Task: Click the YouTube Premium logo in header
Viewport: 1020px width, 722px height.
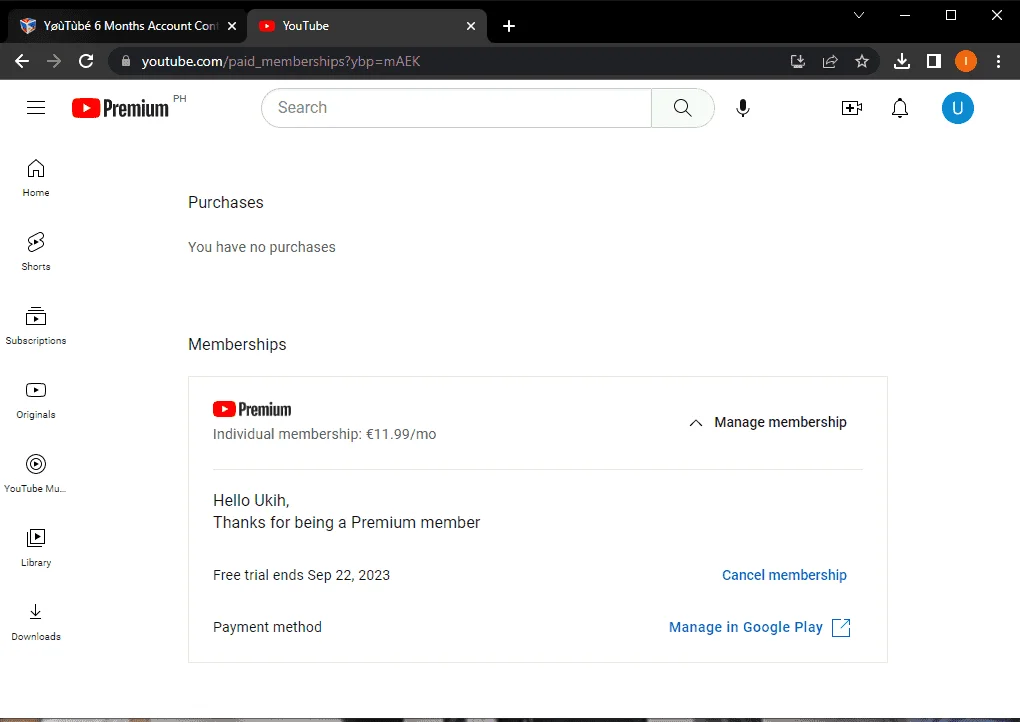Action: click(120, 108)
